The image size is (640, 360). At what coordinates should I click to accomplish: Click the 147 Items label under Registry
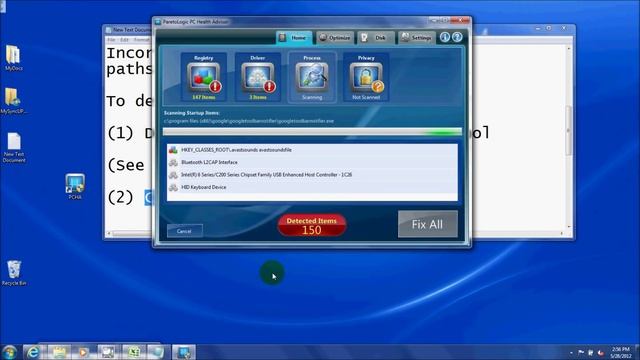(204, 98)
